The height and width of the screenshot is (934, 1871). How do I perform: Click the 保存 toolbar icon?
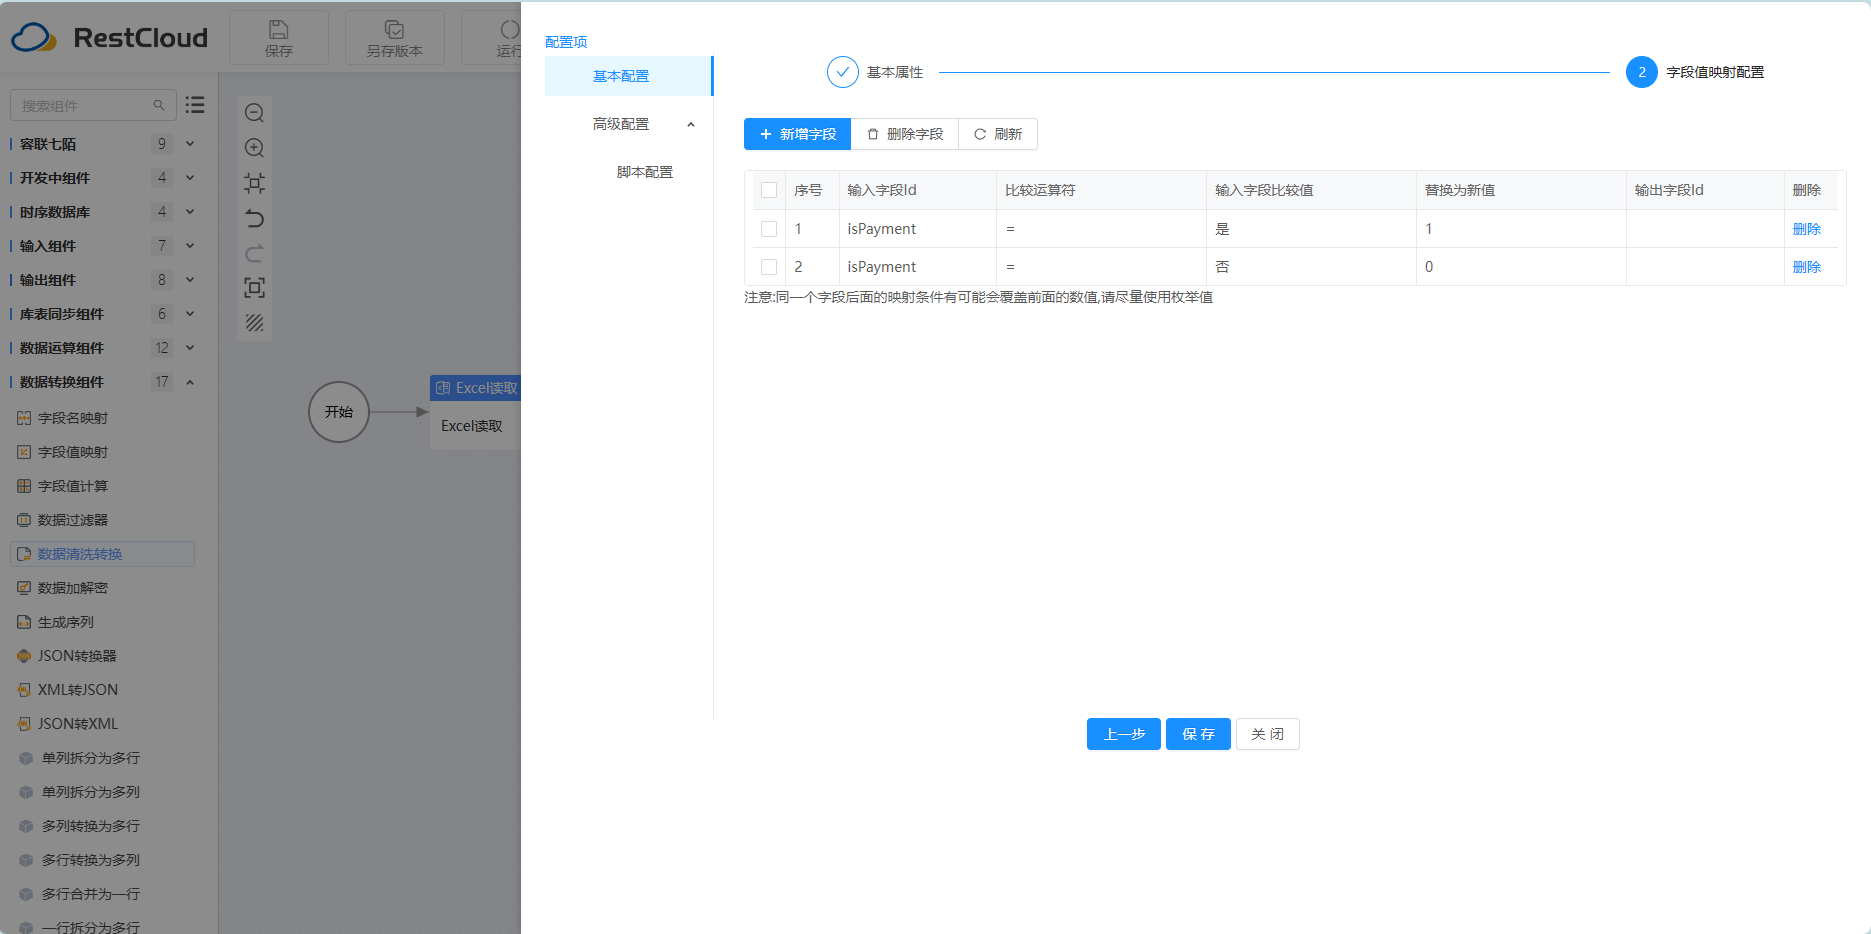point(279,38)
